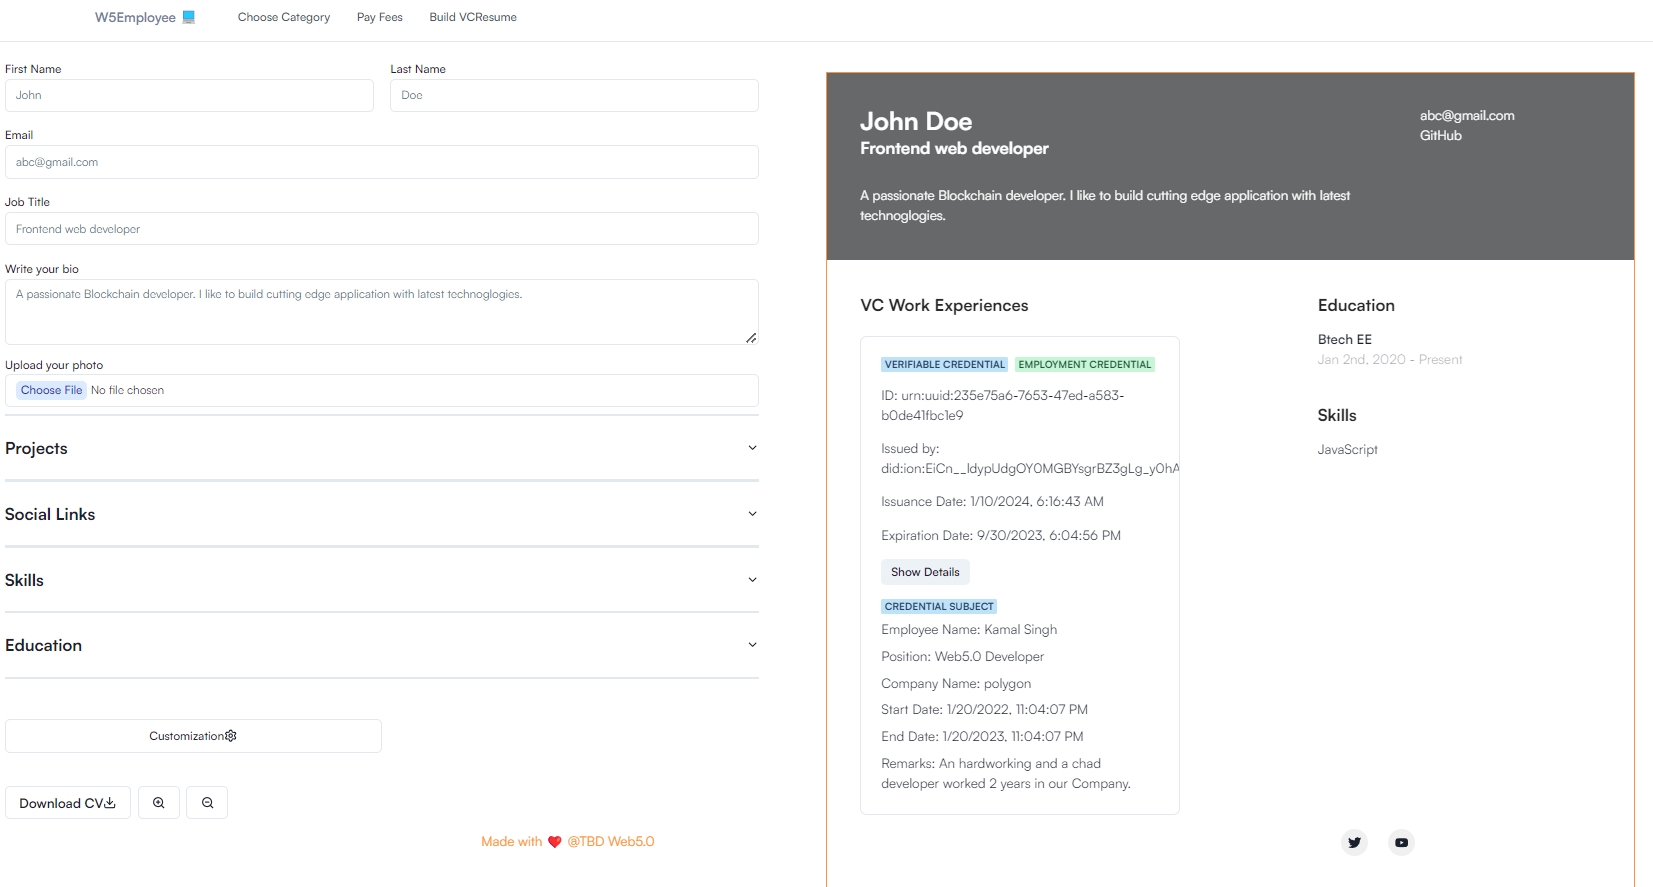Expand the Education accordion section

click(381, 645)
